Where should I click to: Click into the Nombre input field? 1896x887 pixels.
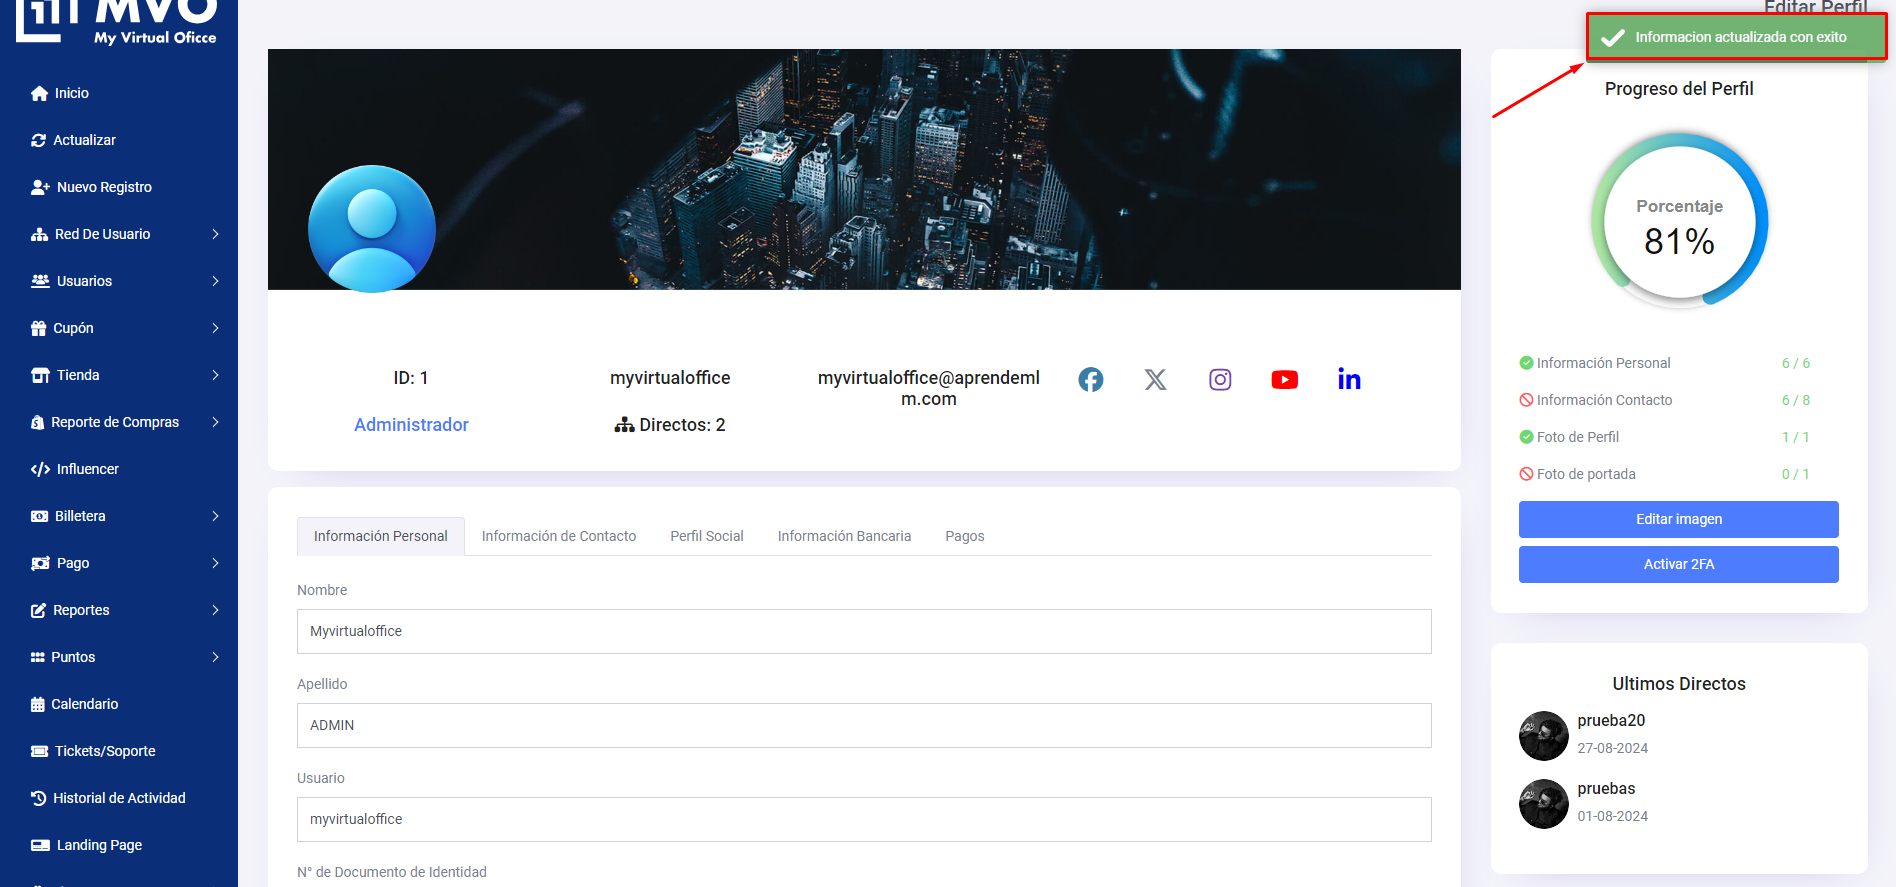click(863, 631)
